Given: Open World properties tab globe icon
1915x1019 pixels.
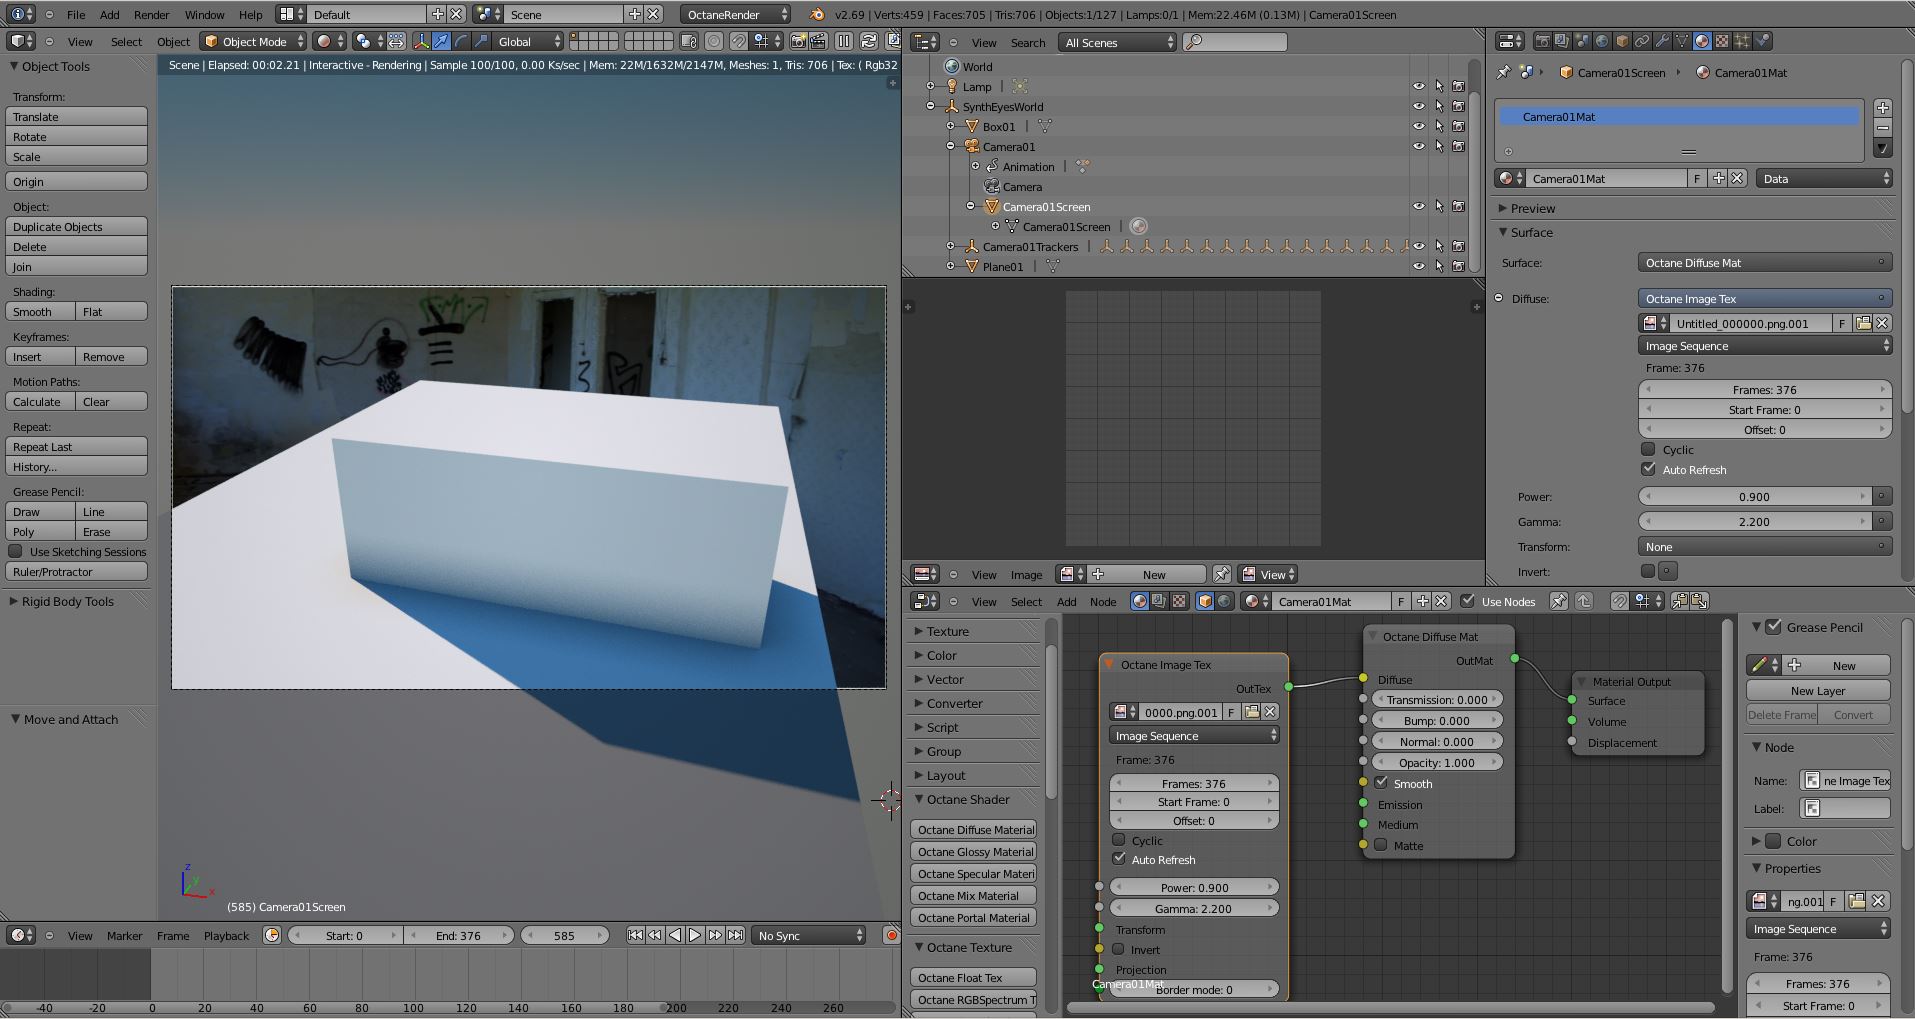Looking at the screenshot, I should tap(1602, 41).
